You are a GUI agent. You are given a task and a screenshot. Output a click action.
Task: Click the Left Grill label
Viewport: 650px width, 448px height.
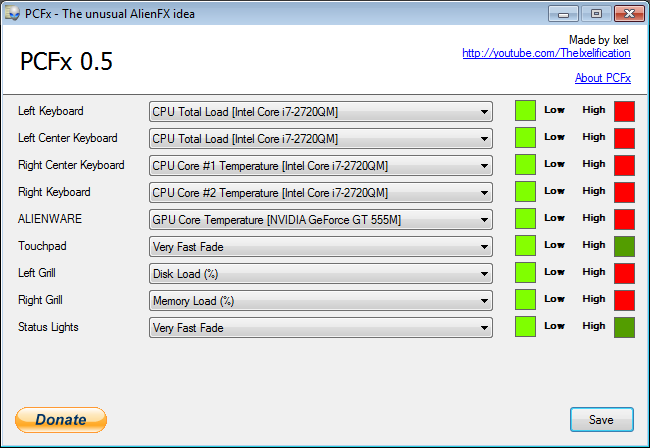coord(36,273)
